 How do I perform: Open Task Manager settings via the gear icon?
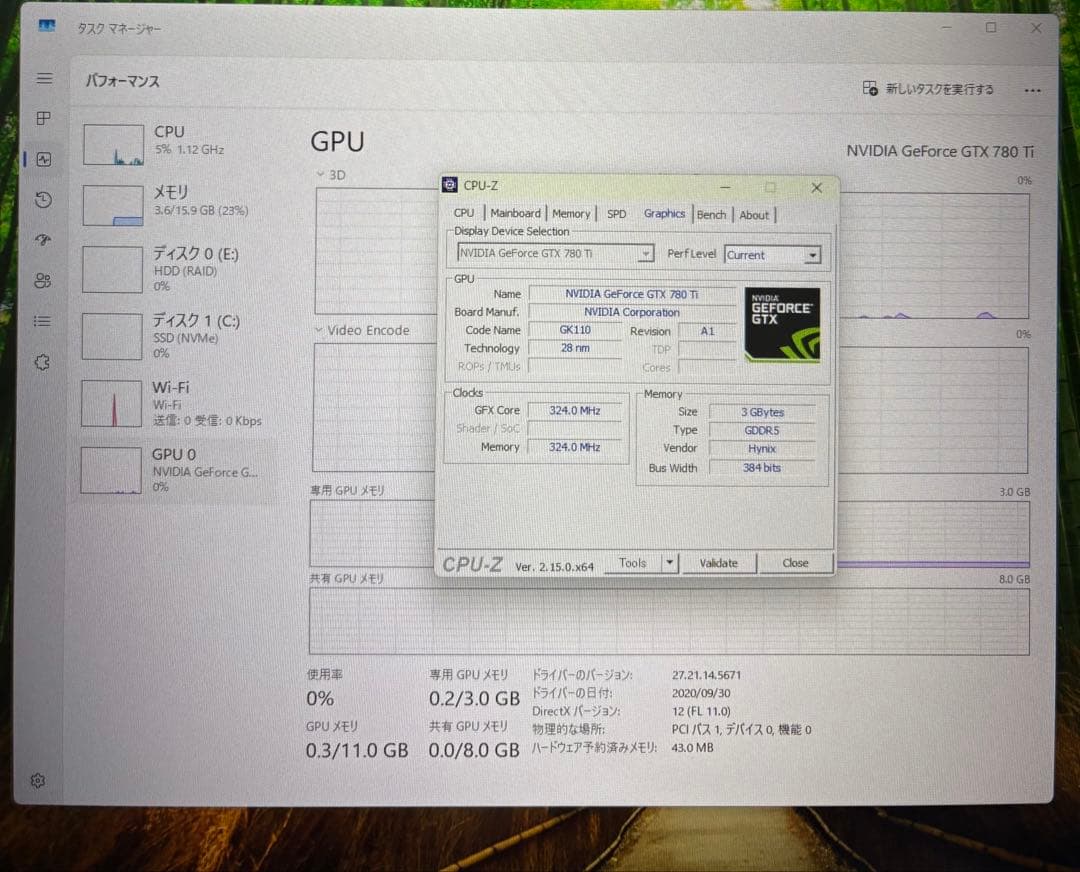38,780
